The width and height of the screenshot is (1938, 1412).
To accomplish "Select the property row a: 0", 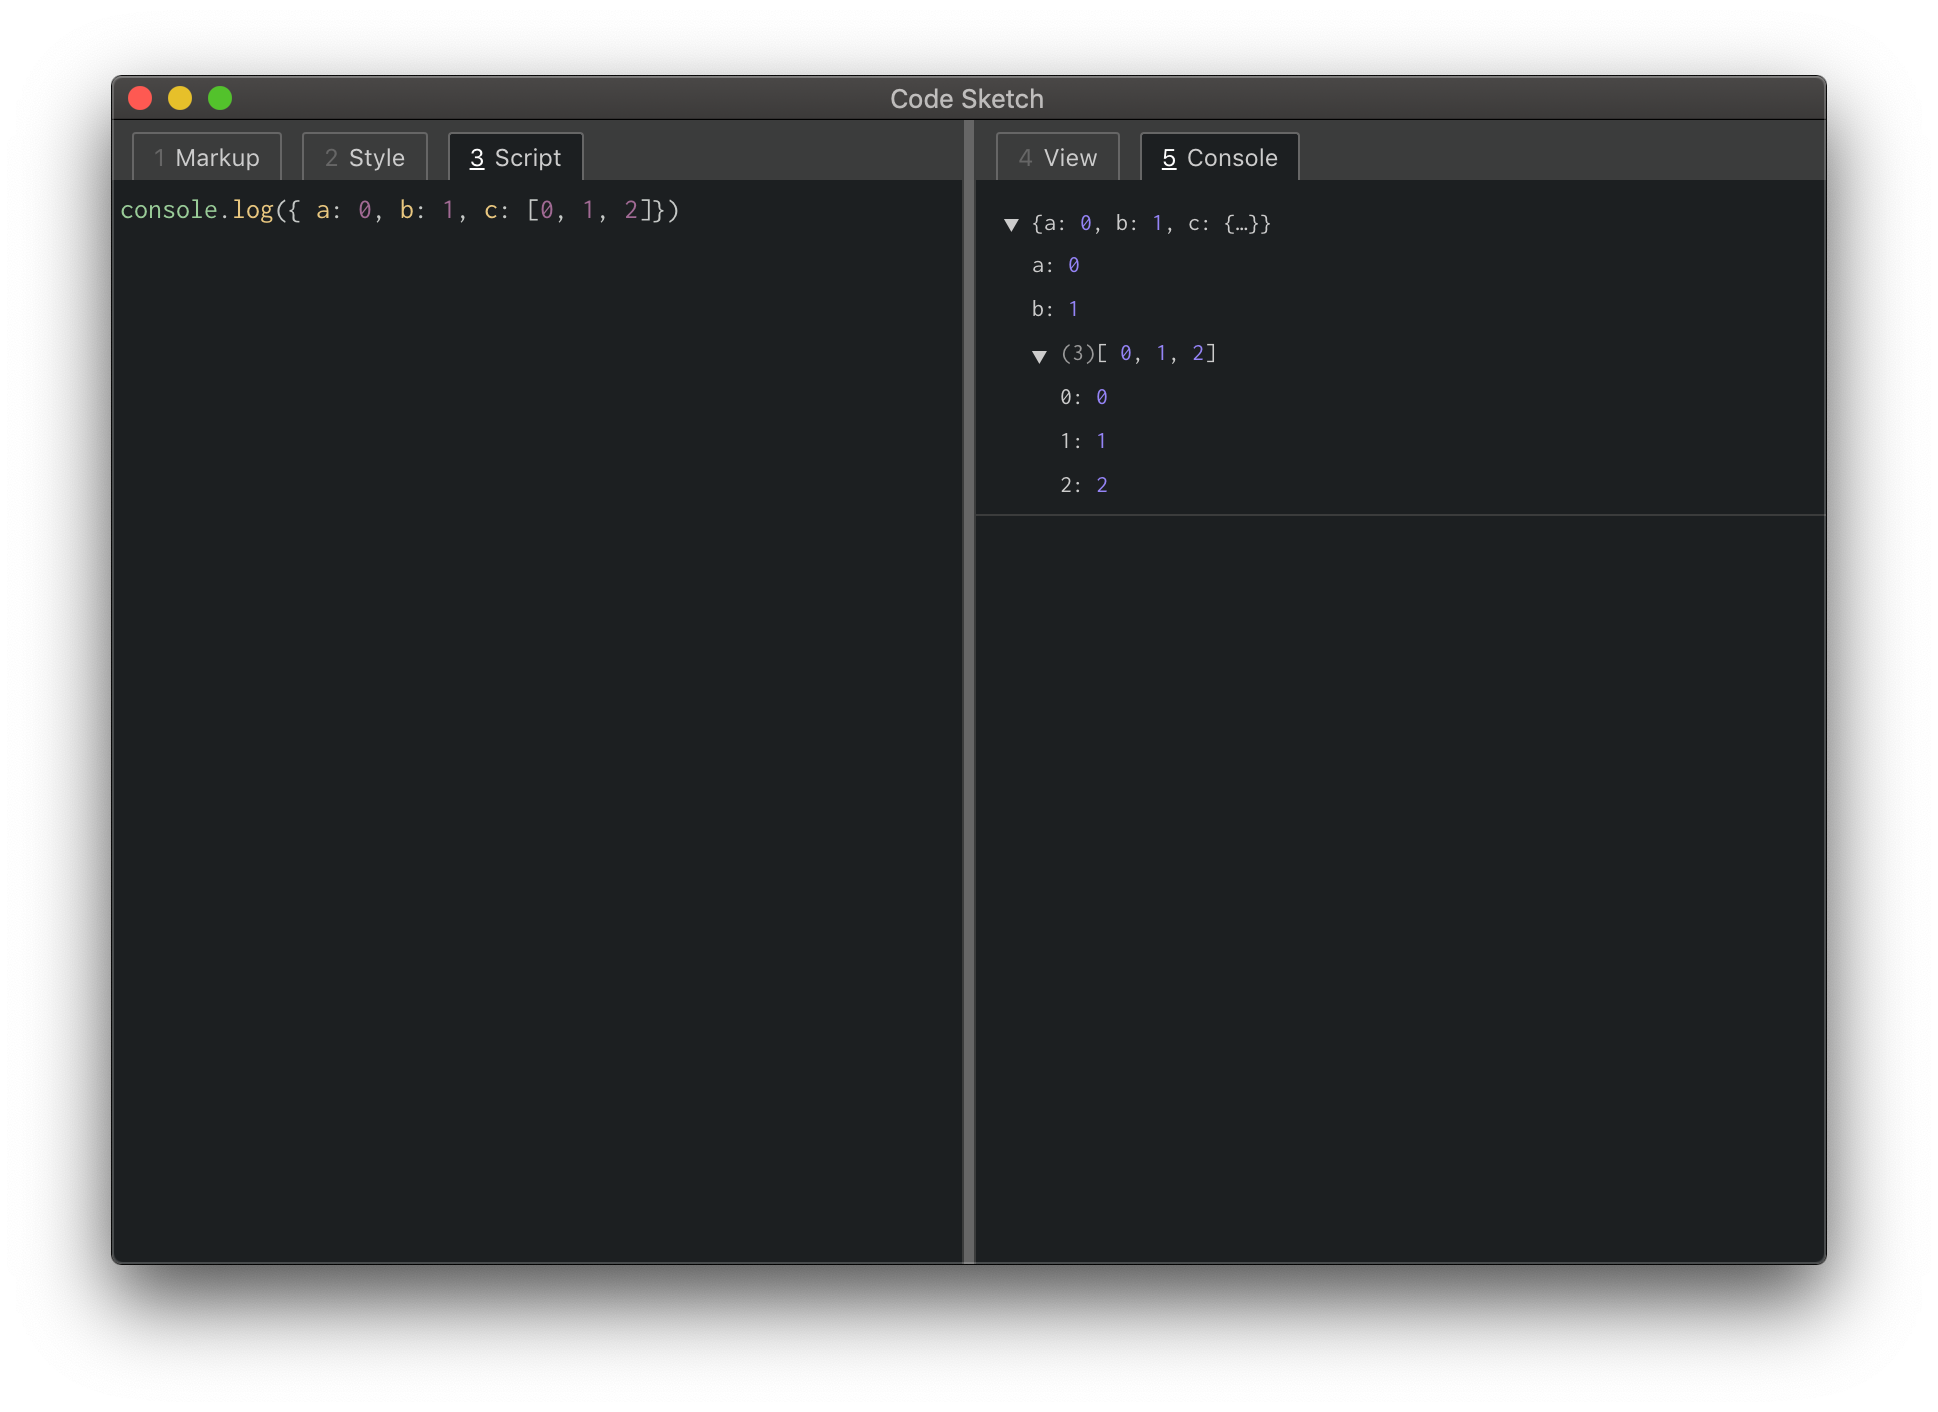I will [x=1055, y=265].
